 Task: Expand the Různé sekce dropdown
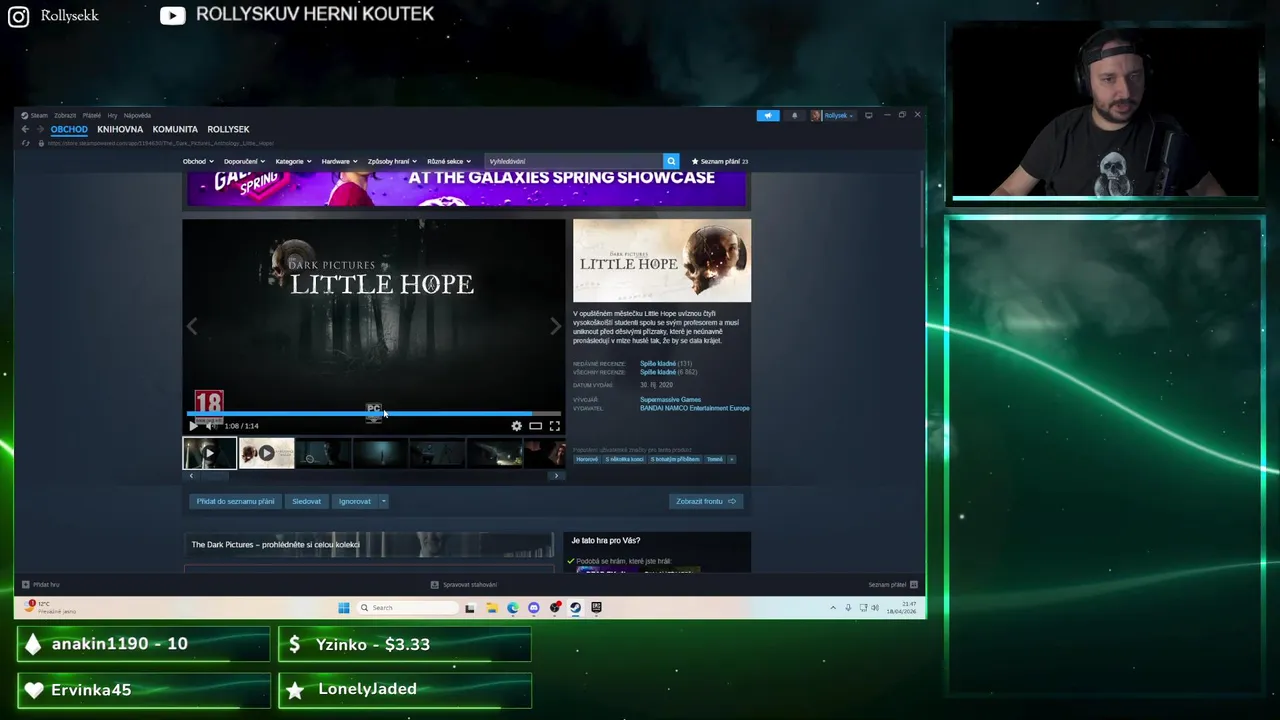tap(448, 161)
